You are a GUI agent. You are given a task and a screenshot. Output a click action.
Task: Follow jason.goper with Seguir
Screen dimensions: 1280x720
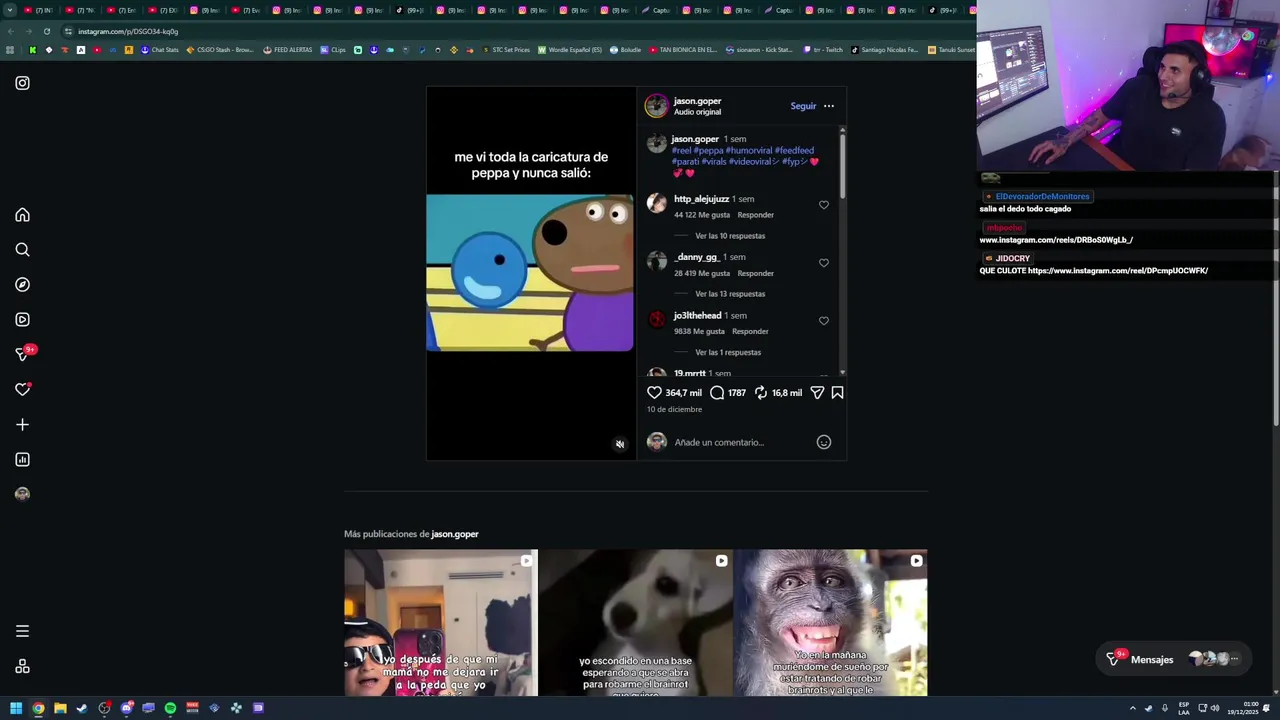click(803, 106)
